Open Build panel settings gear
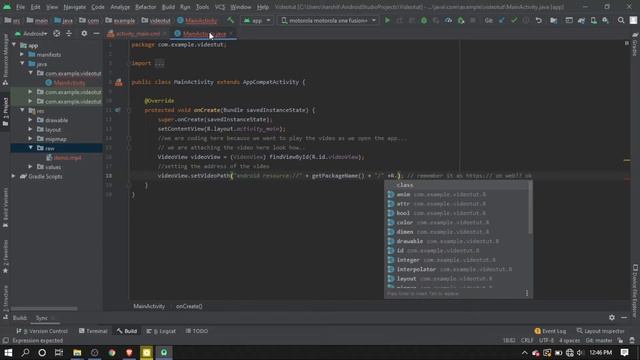The height and width of the screenshot is (360, 640). click(611, 317)
